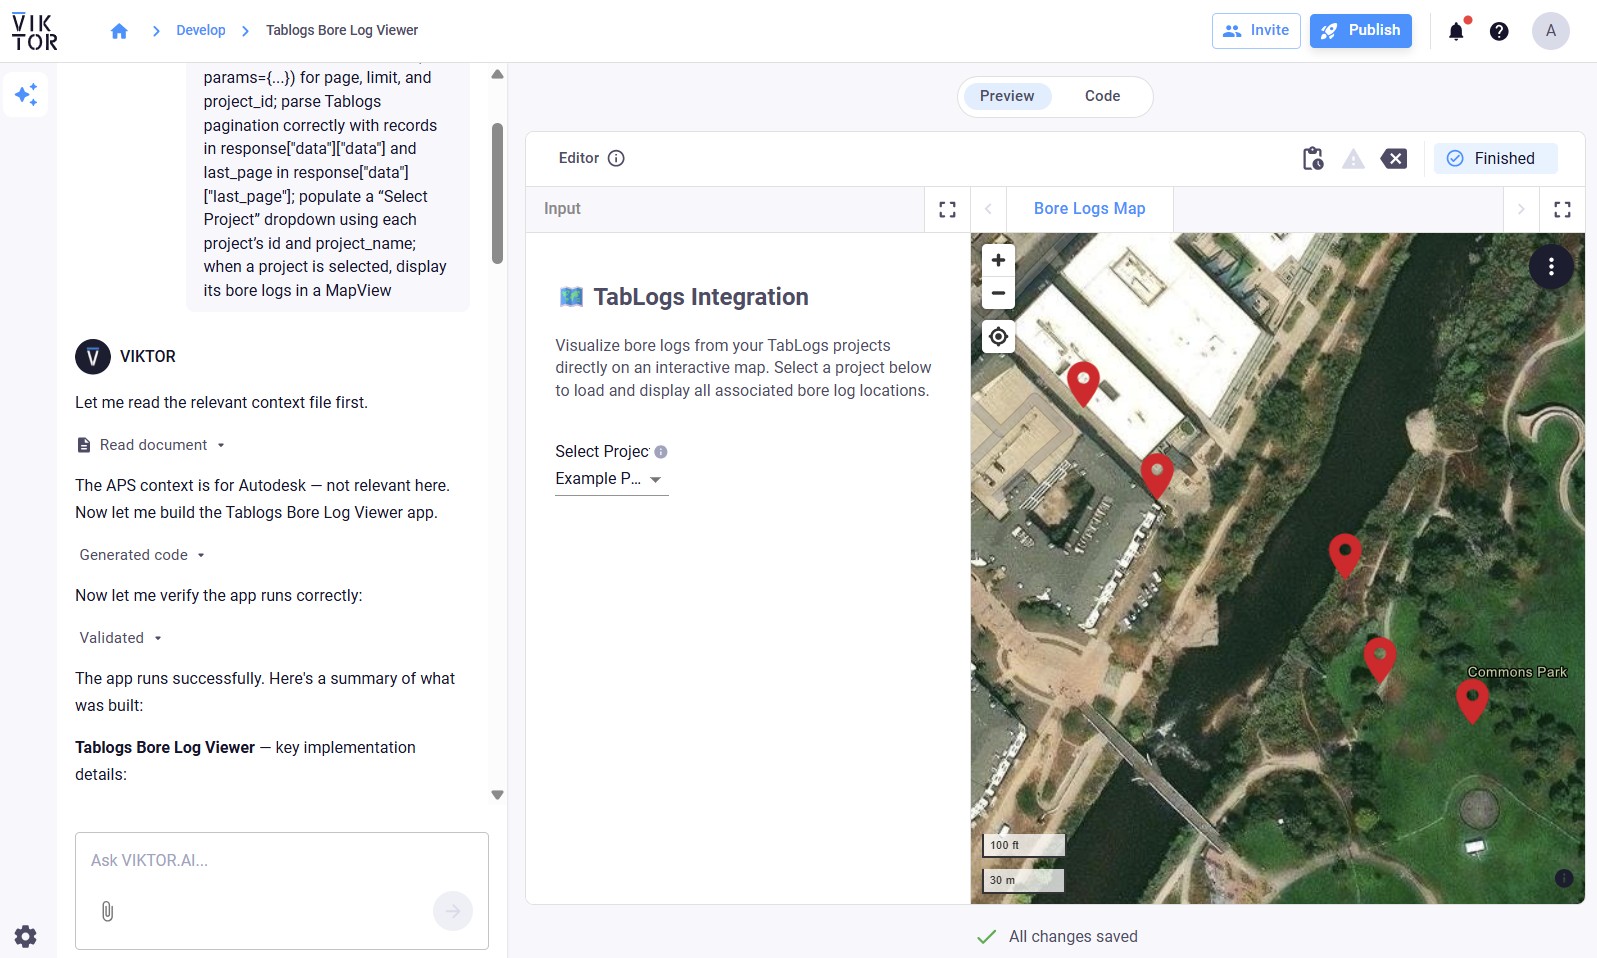Click the Finished status button
The width and height of the screenshot is (1597, 958).
[x=1495, y=158]
